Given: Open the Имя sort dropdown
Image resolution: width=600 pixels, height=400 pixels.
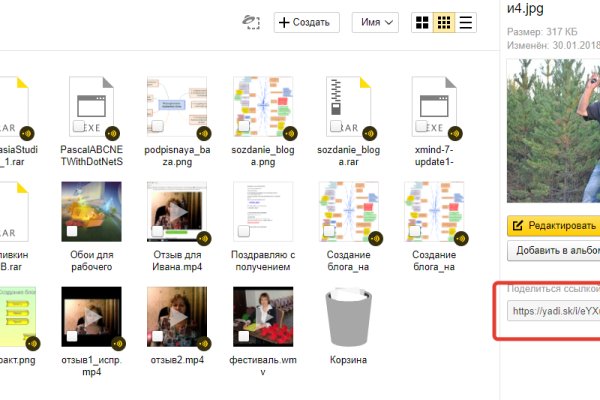Looking at the screenshot, I should 376,22.
